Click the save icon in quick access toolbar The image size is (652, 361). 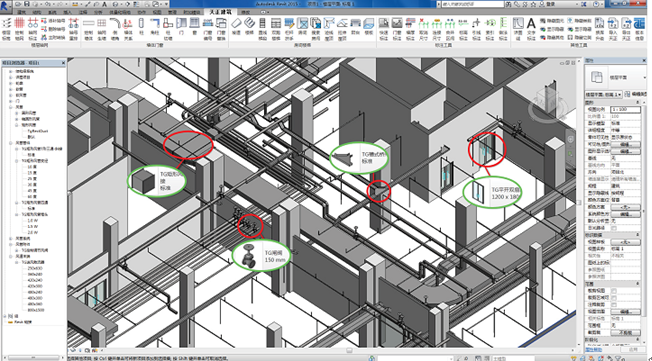pyautogui.click(x=27, y=4)
